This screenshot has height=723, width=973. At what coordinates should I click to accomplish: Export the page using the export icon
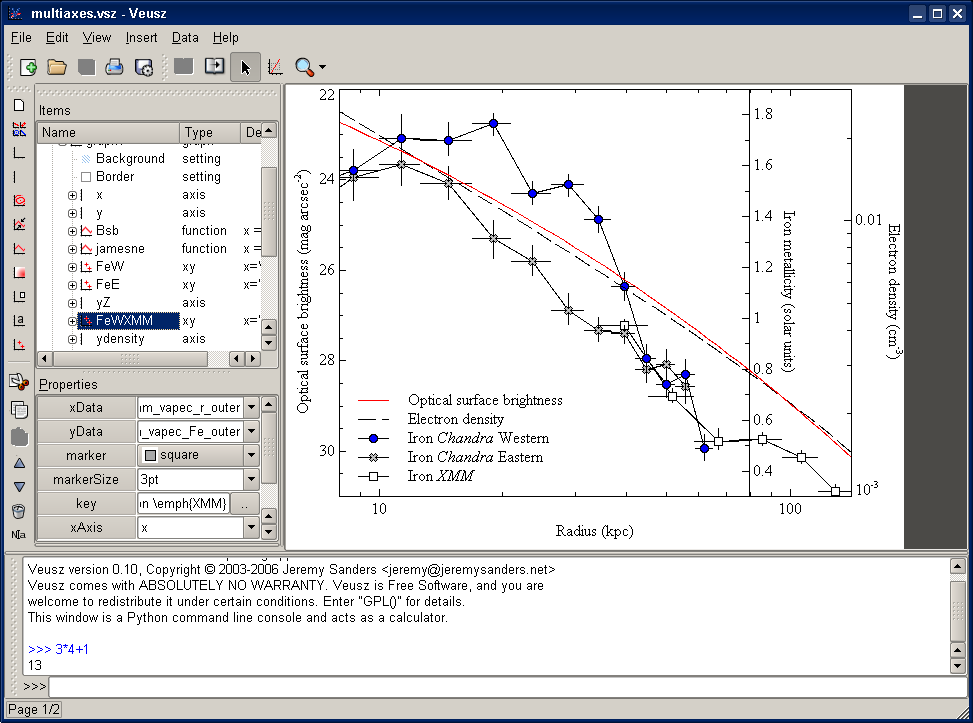click(x=143, y=67)
